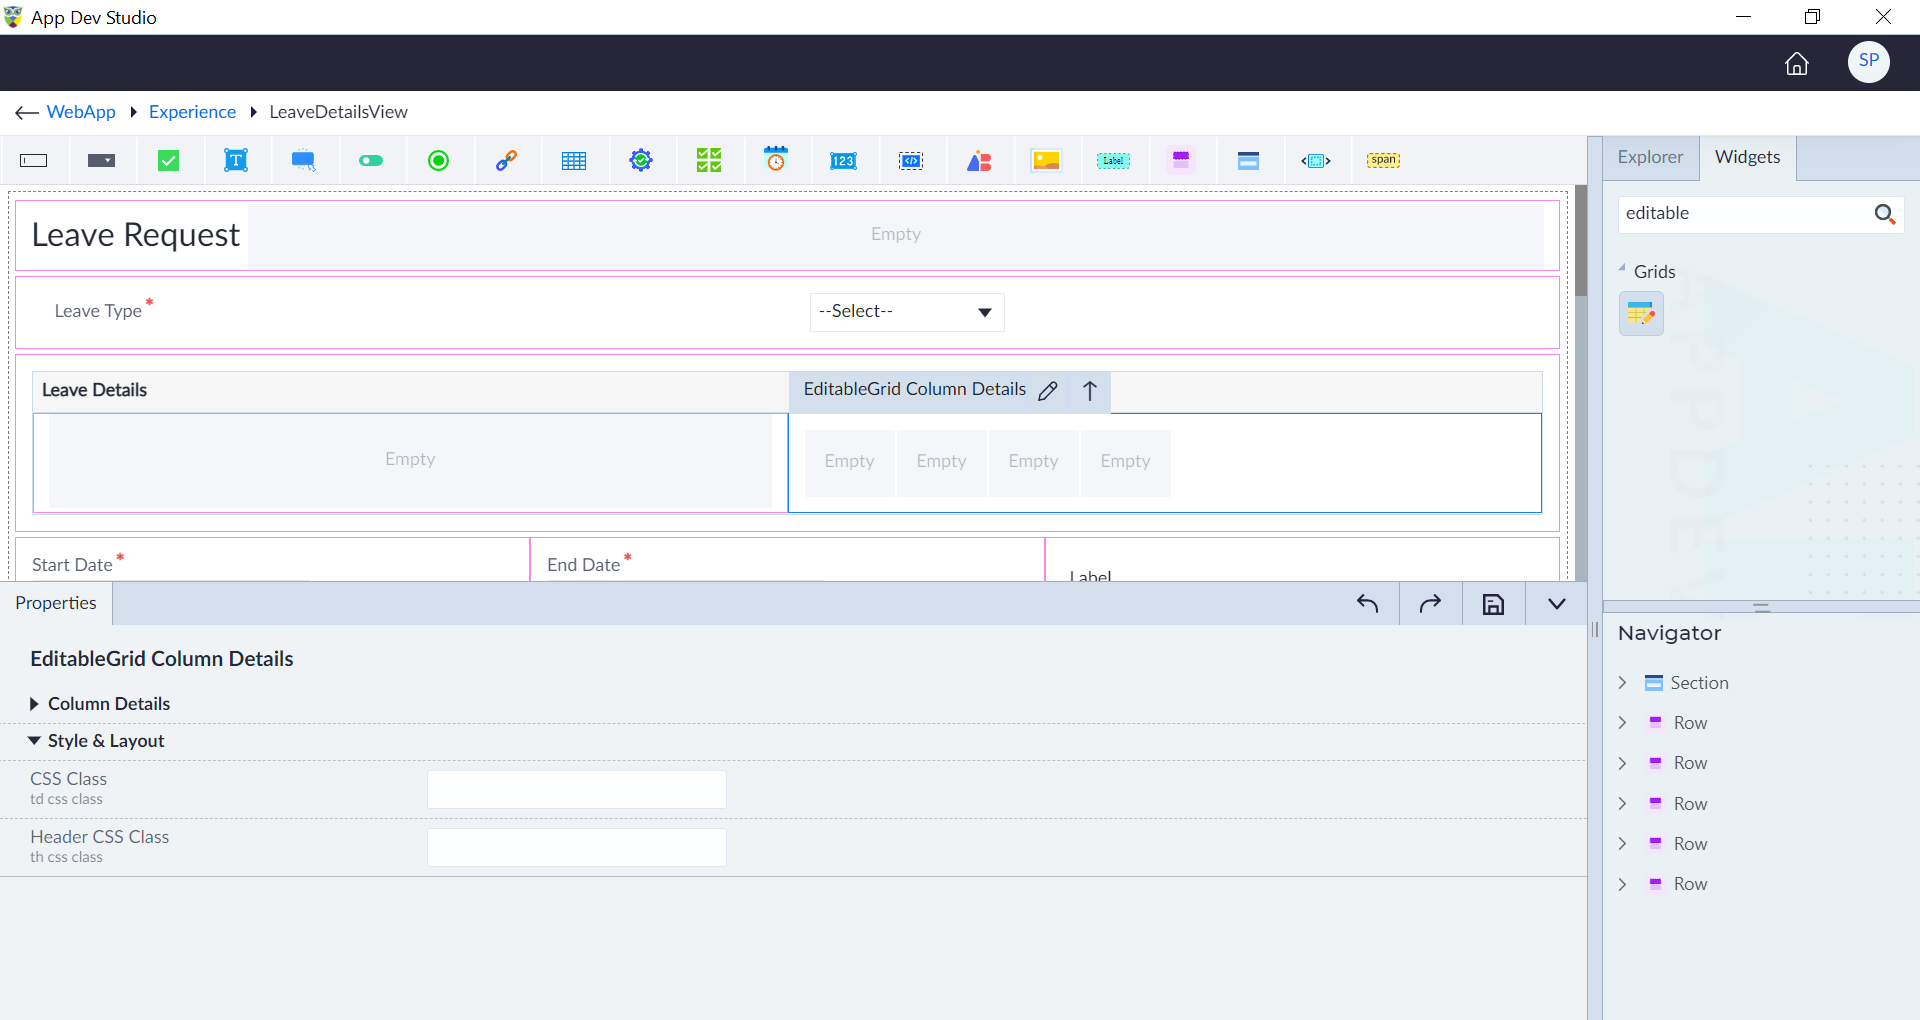Select the span widget icon
The height and width of the screenshot is (1020, 1920).
pyautogui.click(x=1384, y=160)
